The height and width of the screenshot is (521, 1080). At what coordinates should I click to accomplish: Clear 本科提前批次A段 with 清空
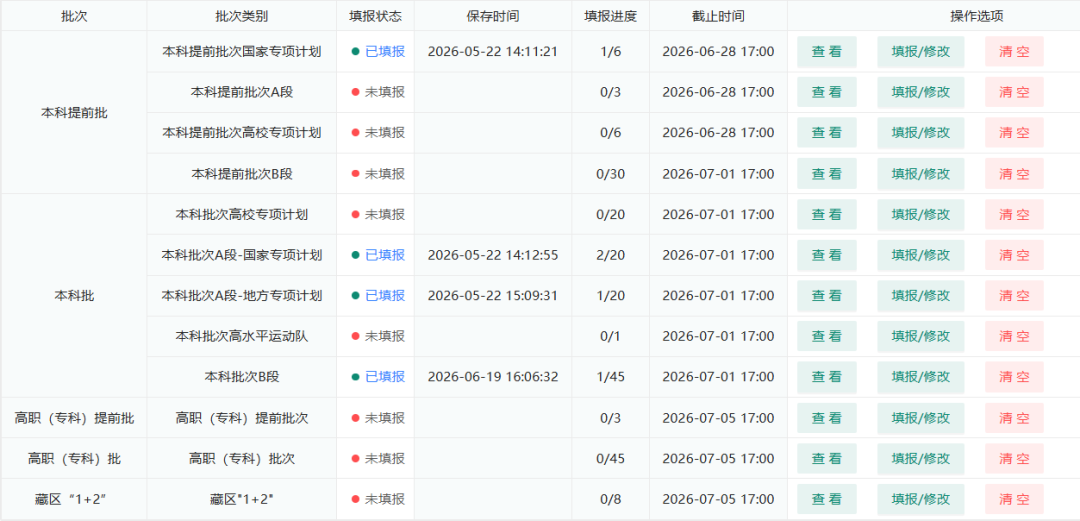click(x=1014, y=92)
